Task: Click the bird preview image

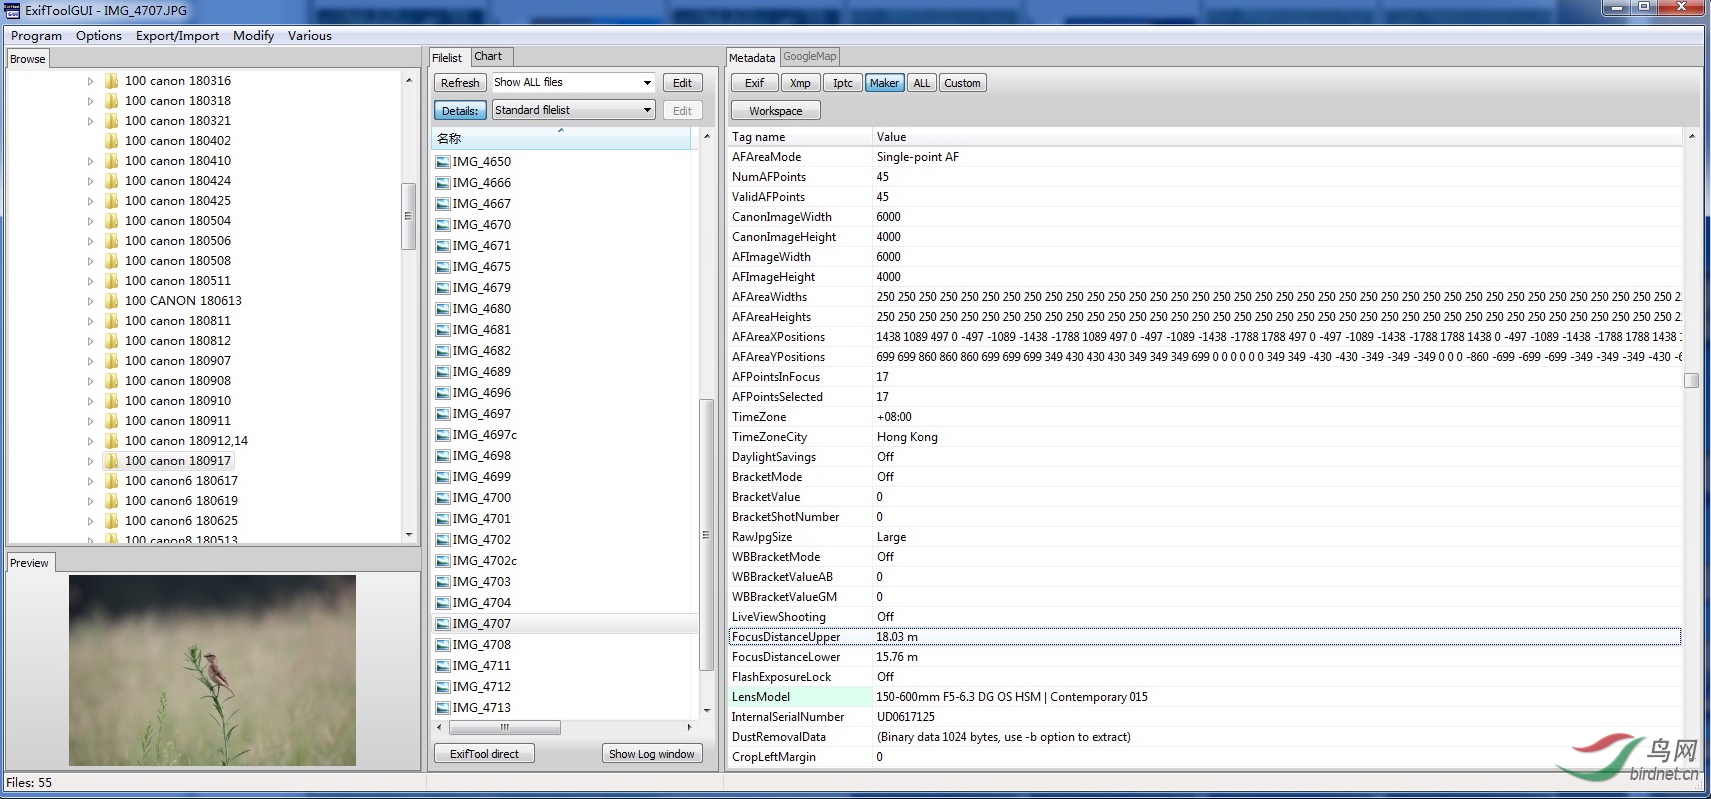Action: (212, 670)
